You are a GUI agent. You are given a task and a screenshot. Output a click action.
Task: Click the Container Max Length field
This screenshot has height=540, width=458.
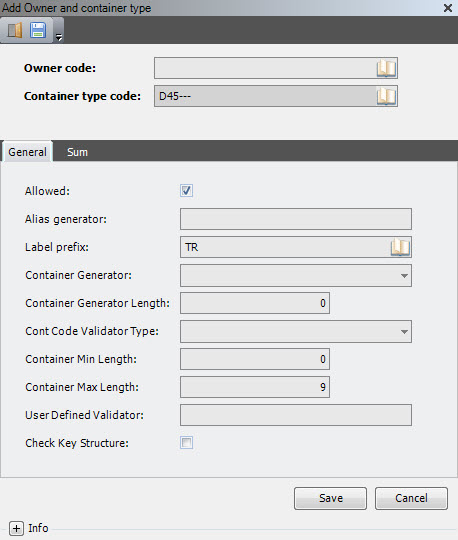point(255,387)
